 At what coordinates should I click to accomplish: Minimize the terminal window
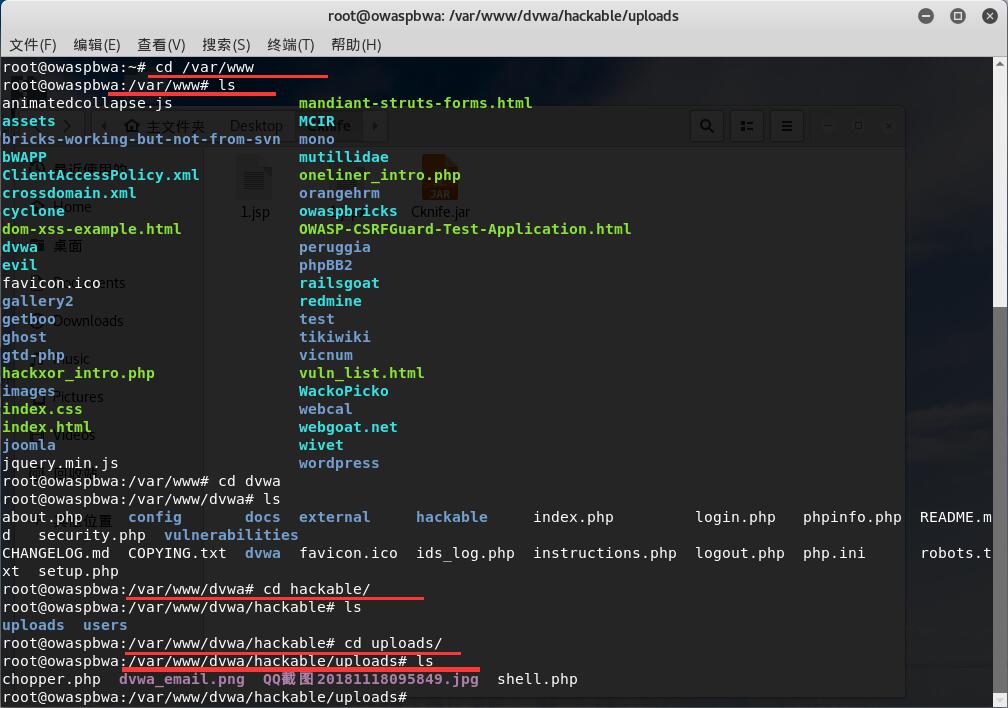[x=926, y=16]
